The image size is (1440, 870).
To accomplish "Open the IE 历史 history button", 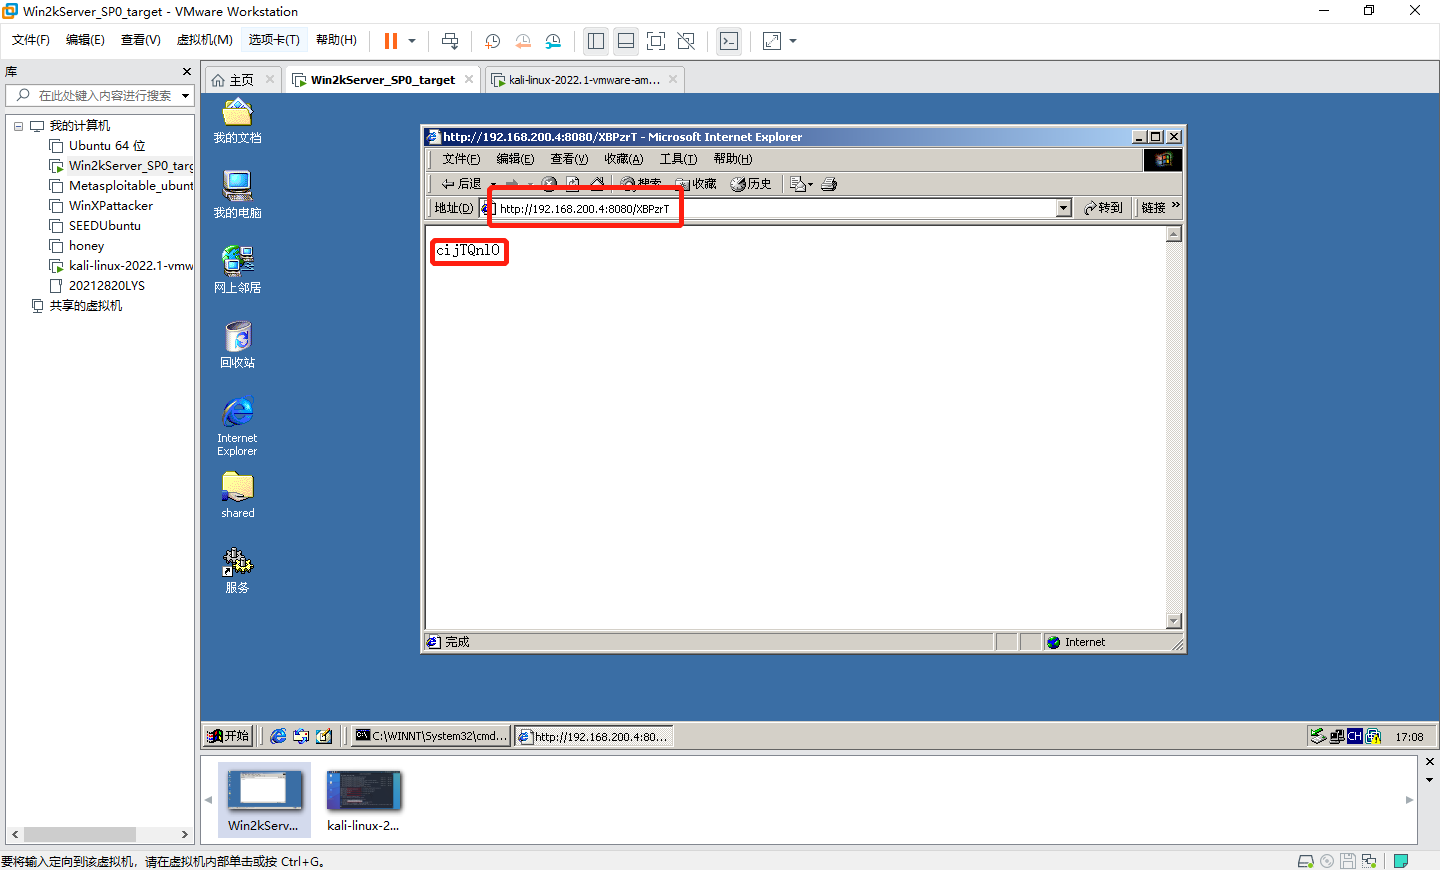I will click(x=751, y=184).
